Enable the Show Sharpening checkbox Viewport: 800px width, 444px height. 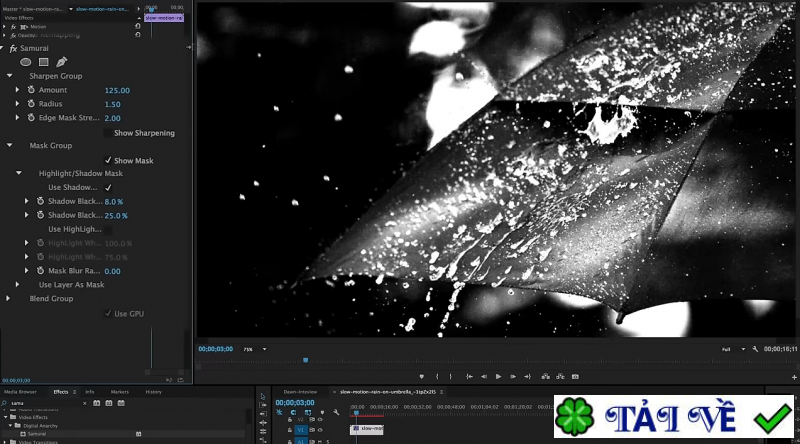tap(108, 133)
